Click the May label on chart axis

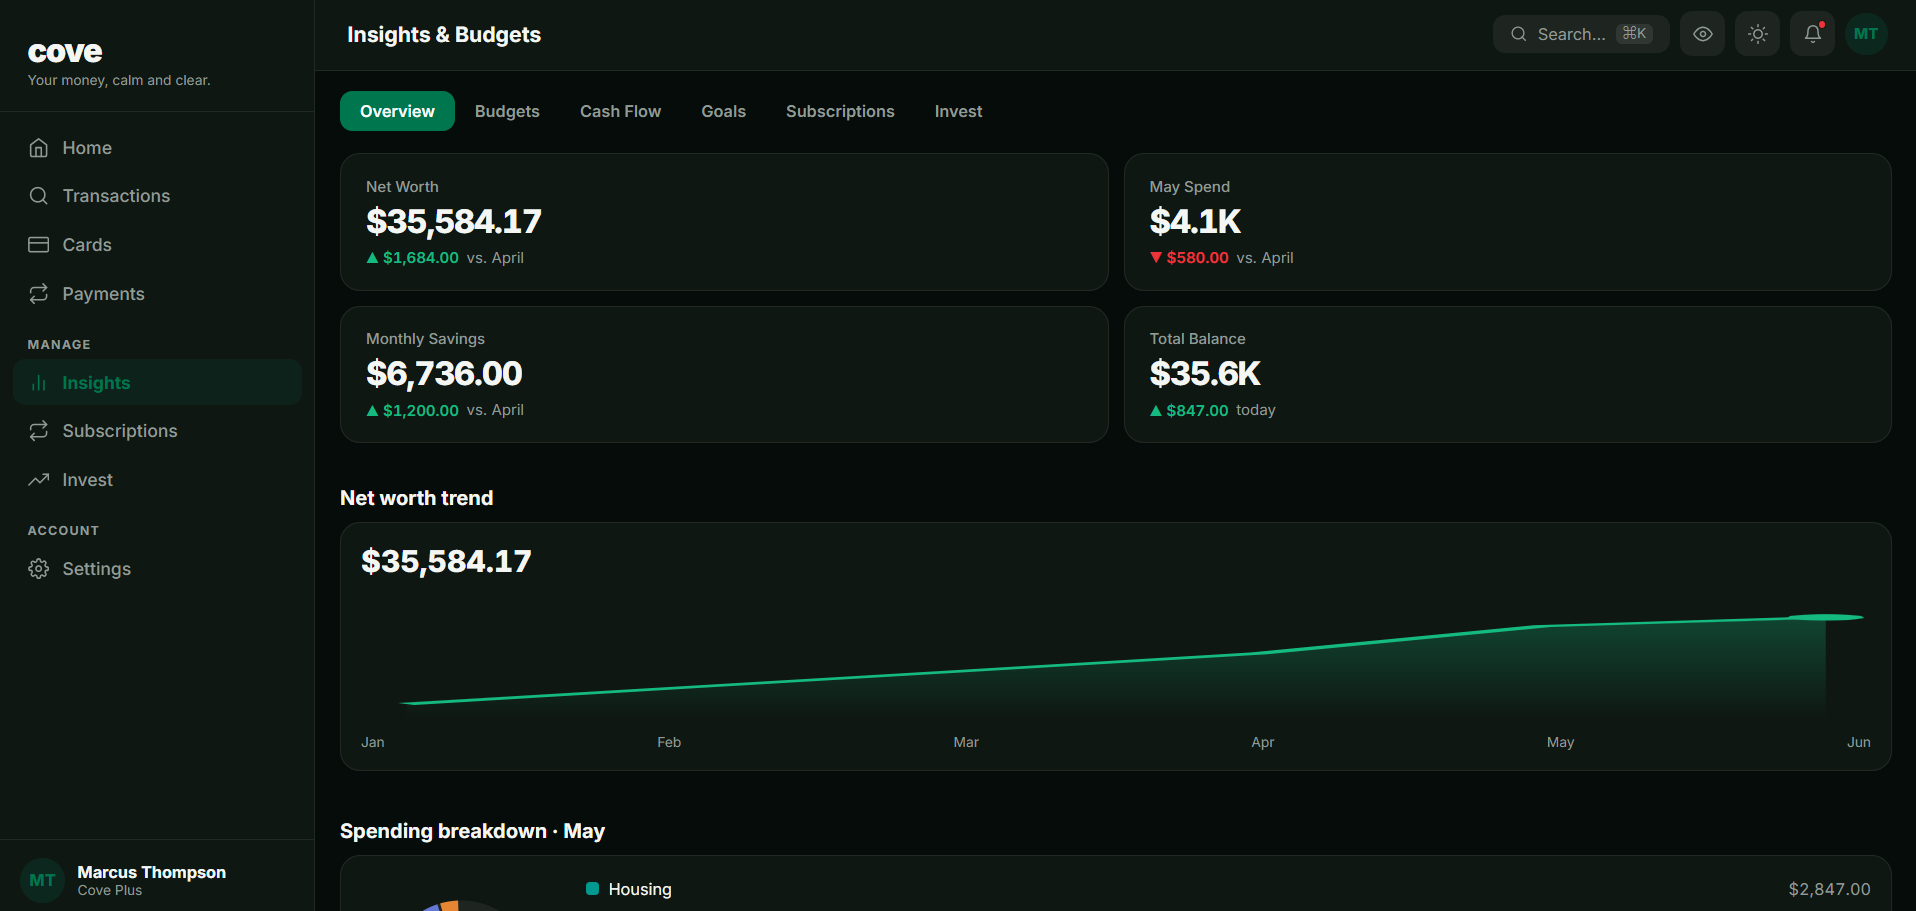pyautogui.click(x=1560, y=742)
